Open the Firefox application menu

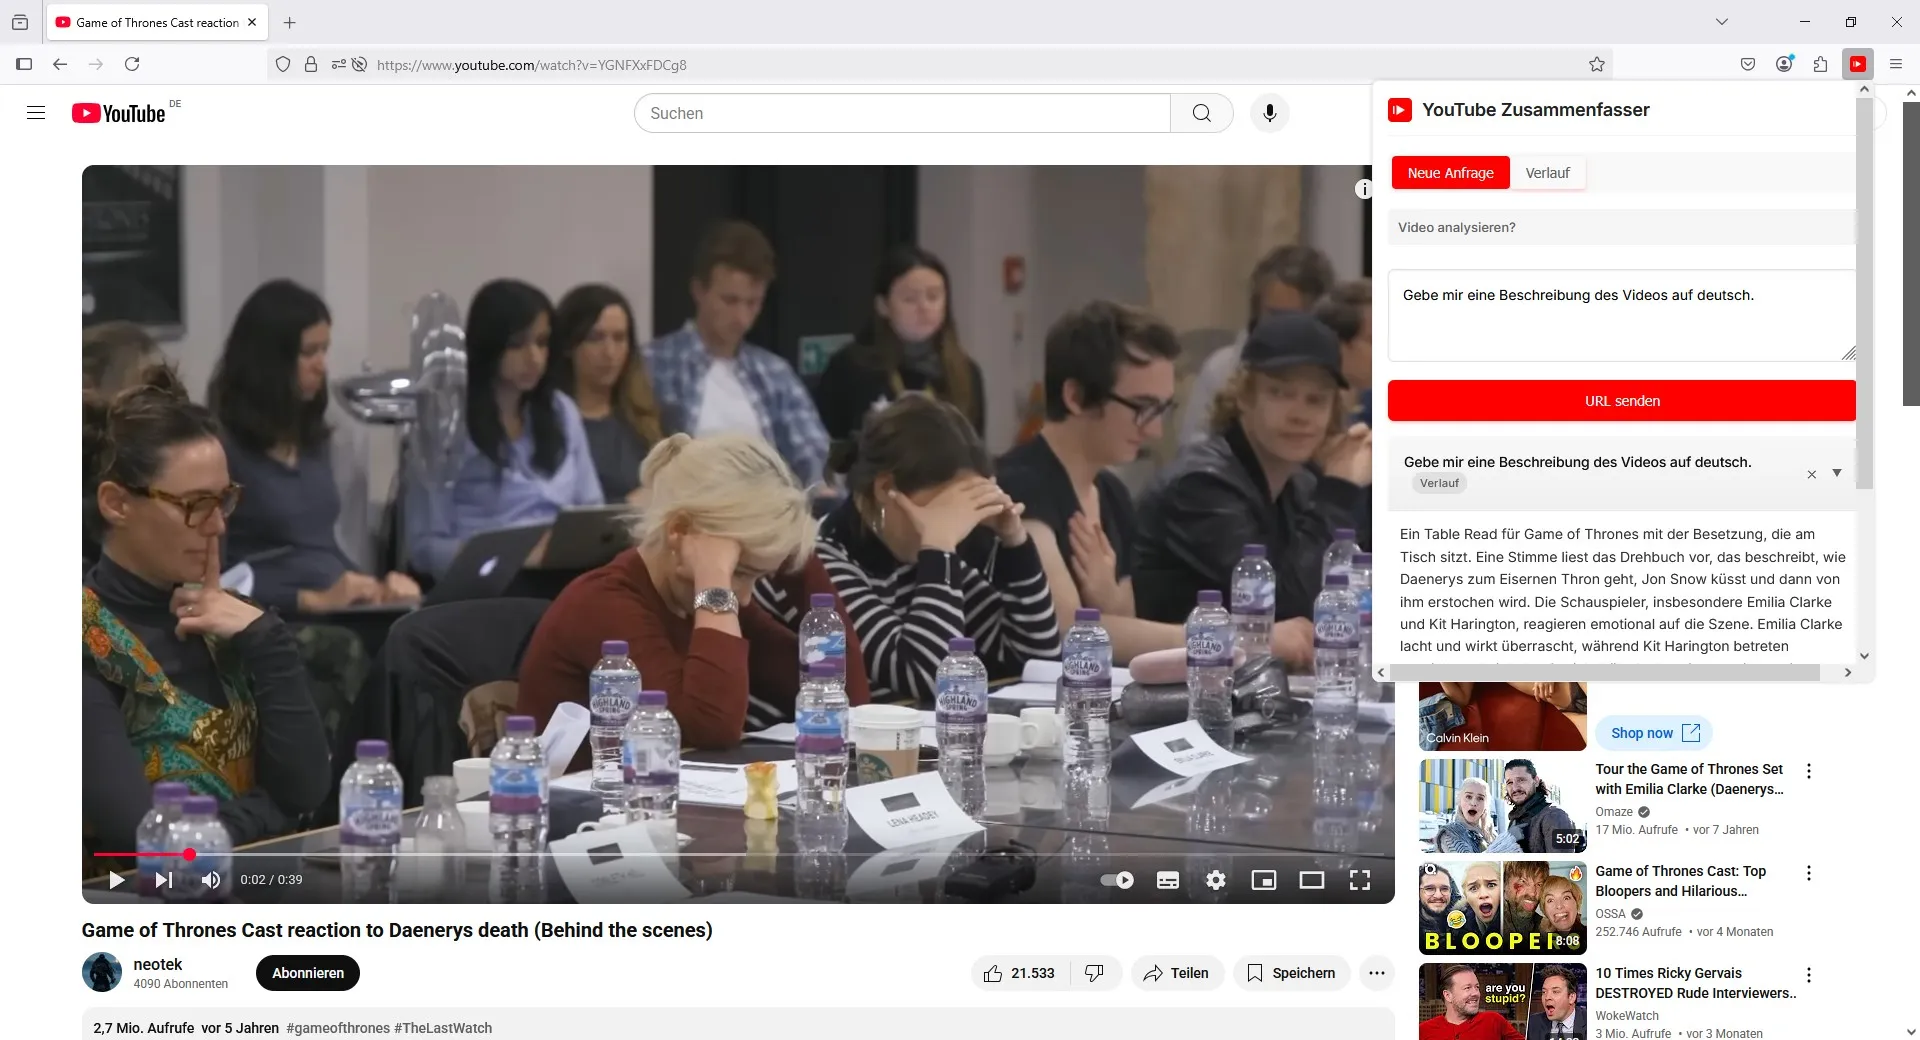[1896, 64]
